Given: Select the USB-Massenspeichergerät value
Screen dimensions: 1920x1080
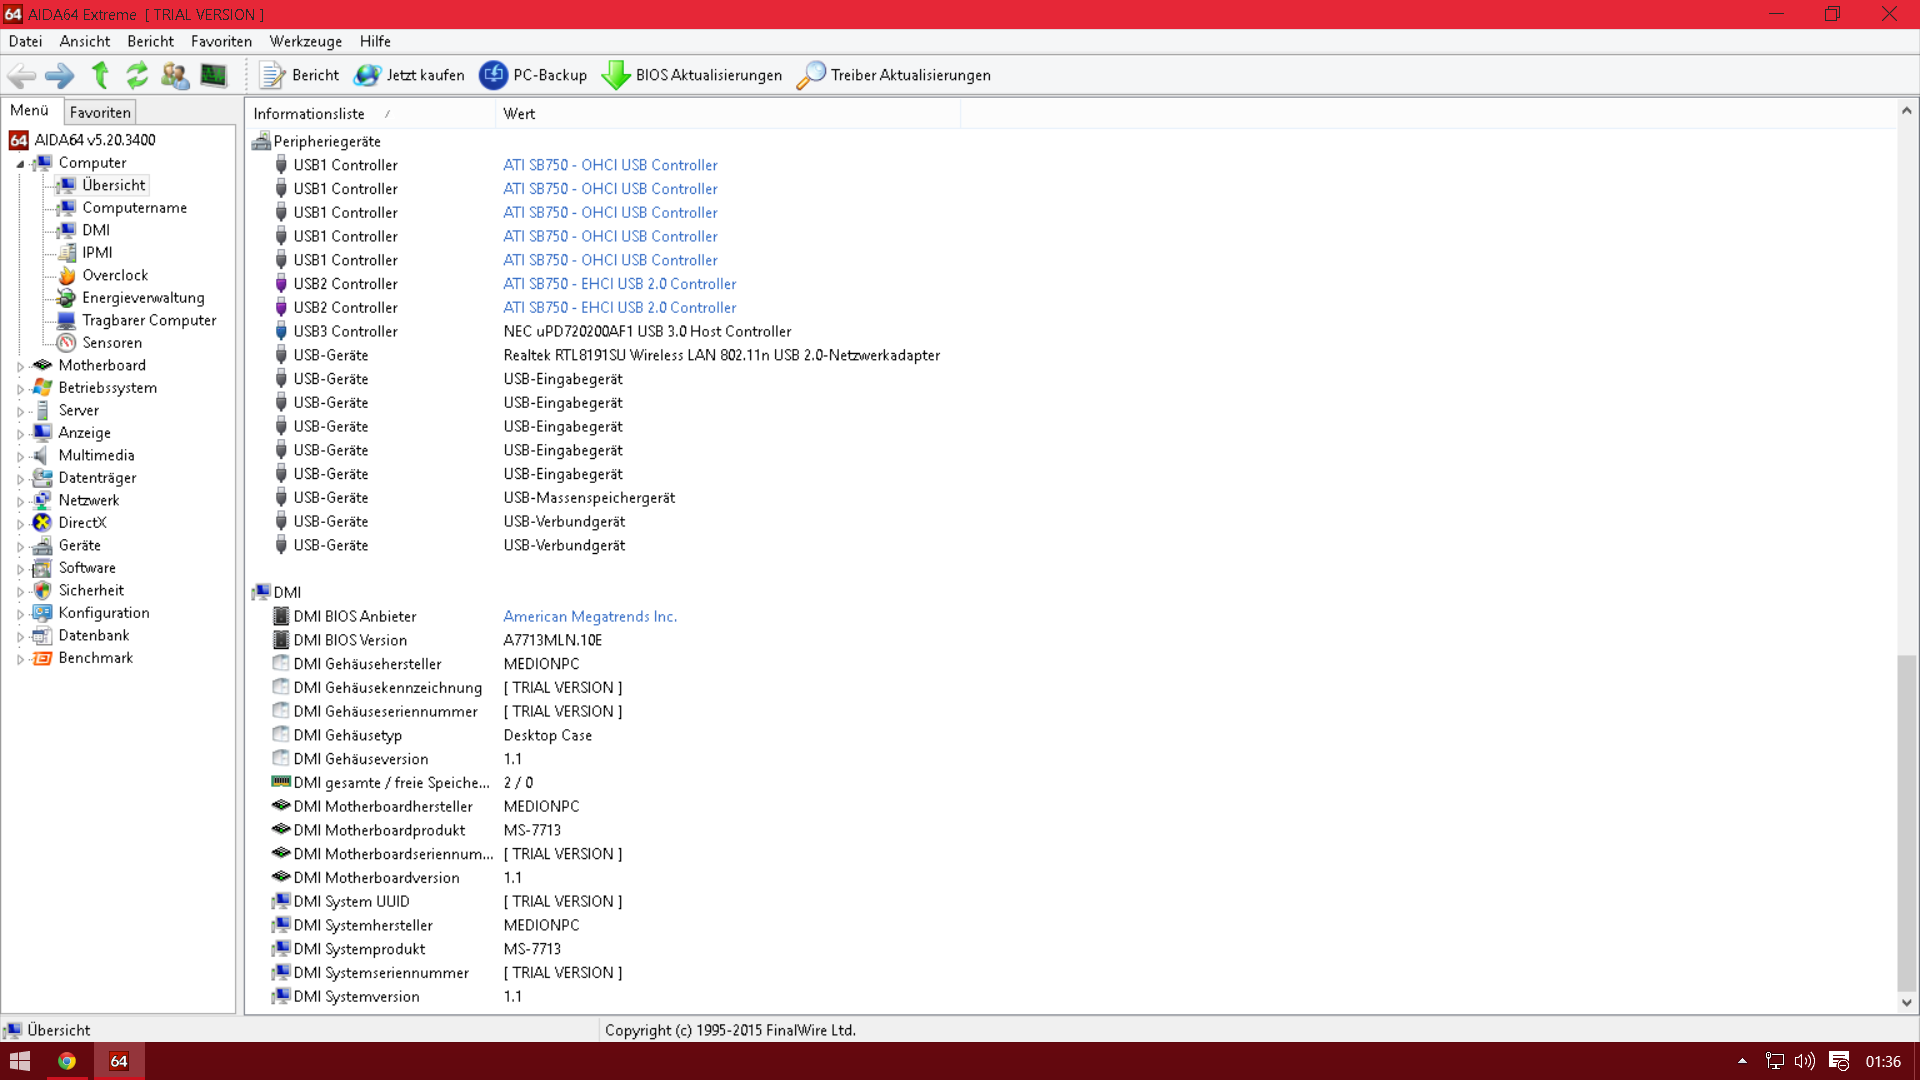Looking at the screenshot, I should point(589,498).
